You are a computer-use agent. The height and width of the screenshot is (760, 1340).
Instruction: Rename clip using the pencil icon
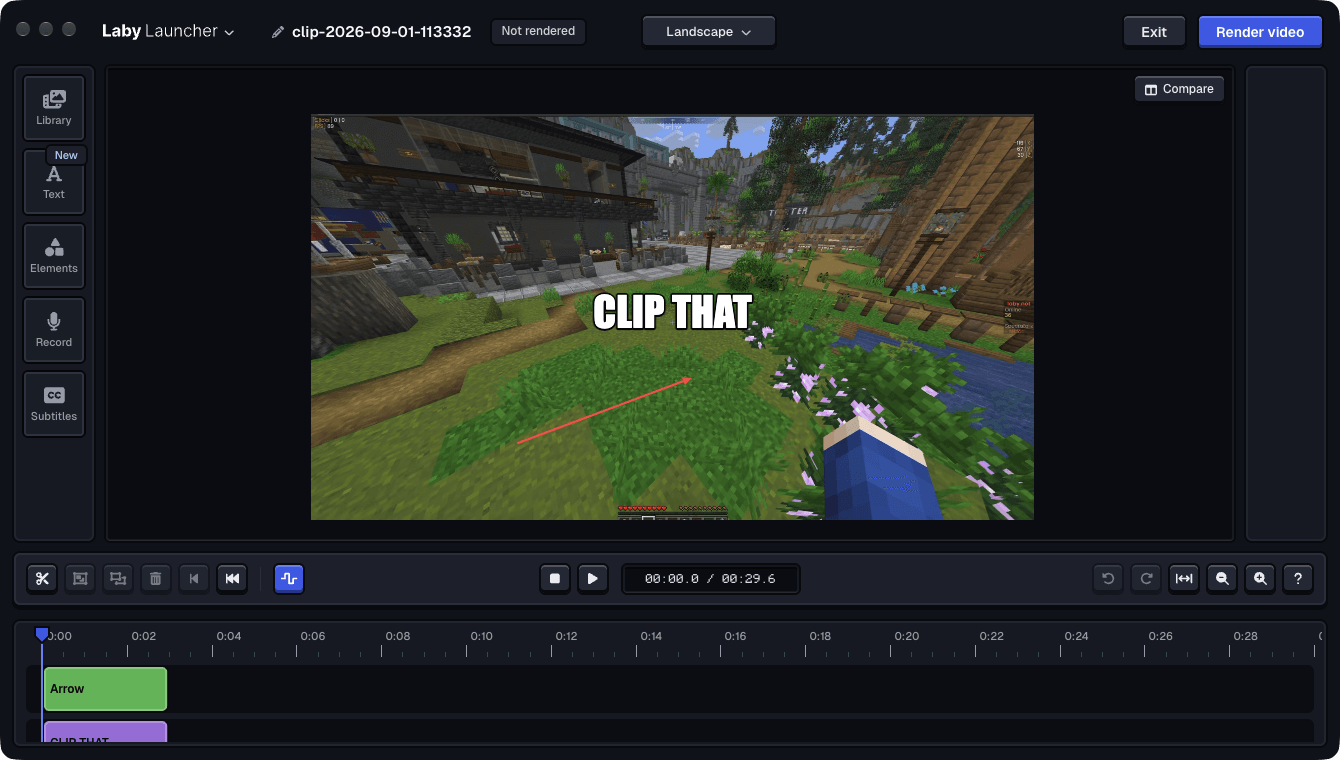(278, 32)
